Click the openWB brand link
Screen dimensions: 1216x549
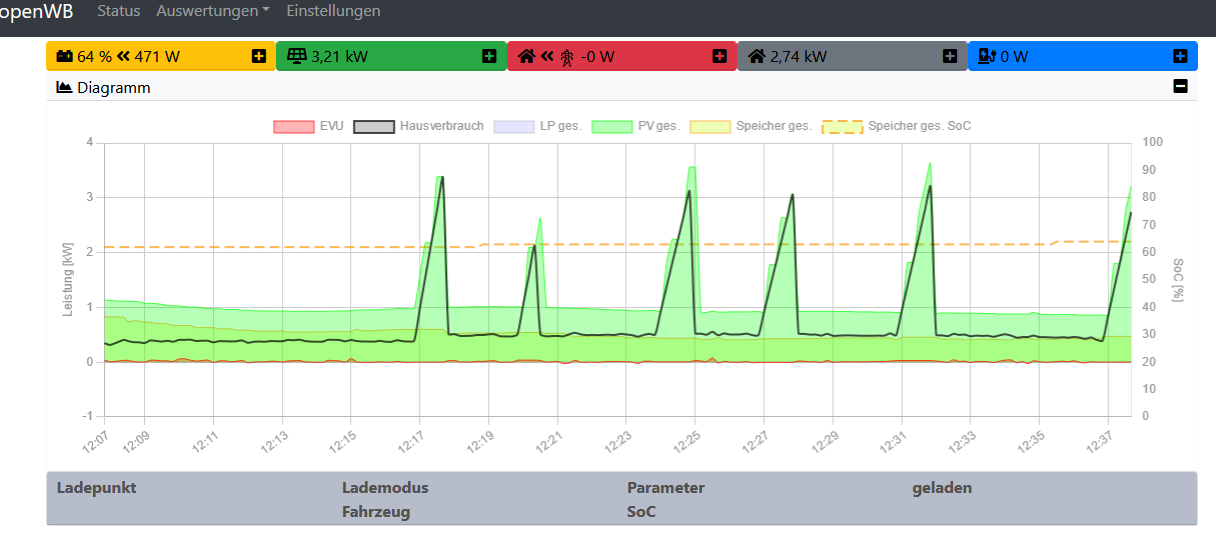[x=36, y=11]
